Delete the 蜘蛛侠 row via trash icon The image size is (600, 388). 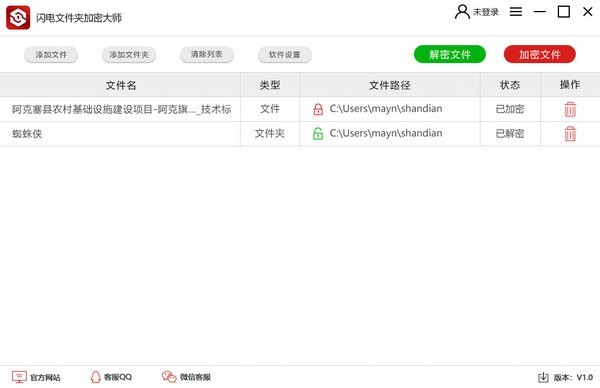pyautogui.click(x=570, y=134)
